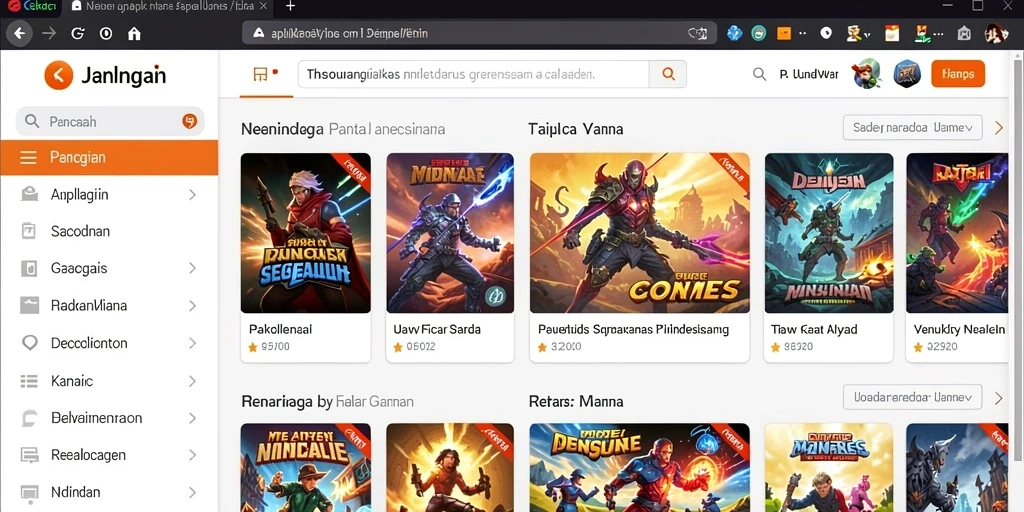The image size is (1024, 512).
Task: Click the Pencaah sidebar search field
Action: 110,121
